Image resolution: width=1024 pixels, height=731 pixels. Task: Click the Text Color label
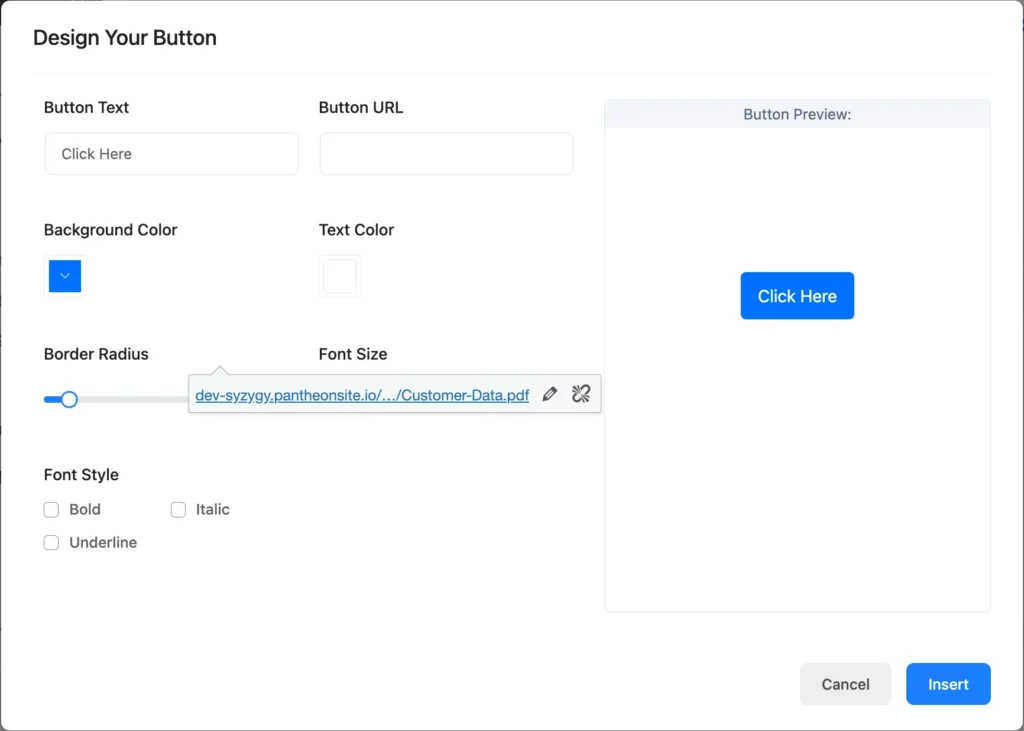coord(357,230)
